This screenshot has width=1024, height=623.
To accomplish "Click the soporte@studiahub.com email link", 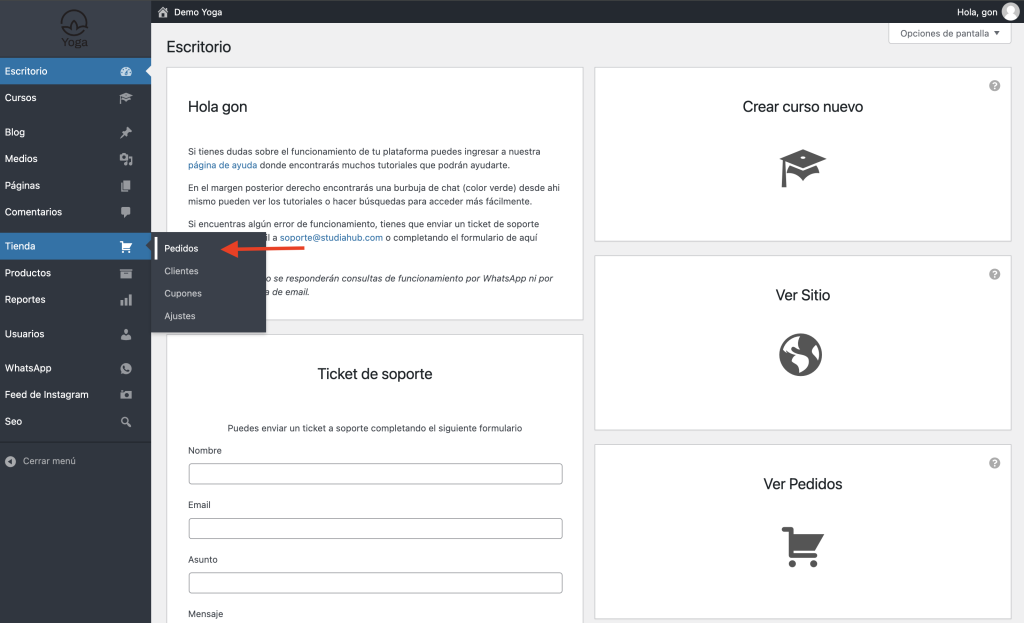I will [x=331, y=238].
